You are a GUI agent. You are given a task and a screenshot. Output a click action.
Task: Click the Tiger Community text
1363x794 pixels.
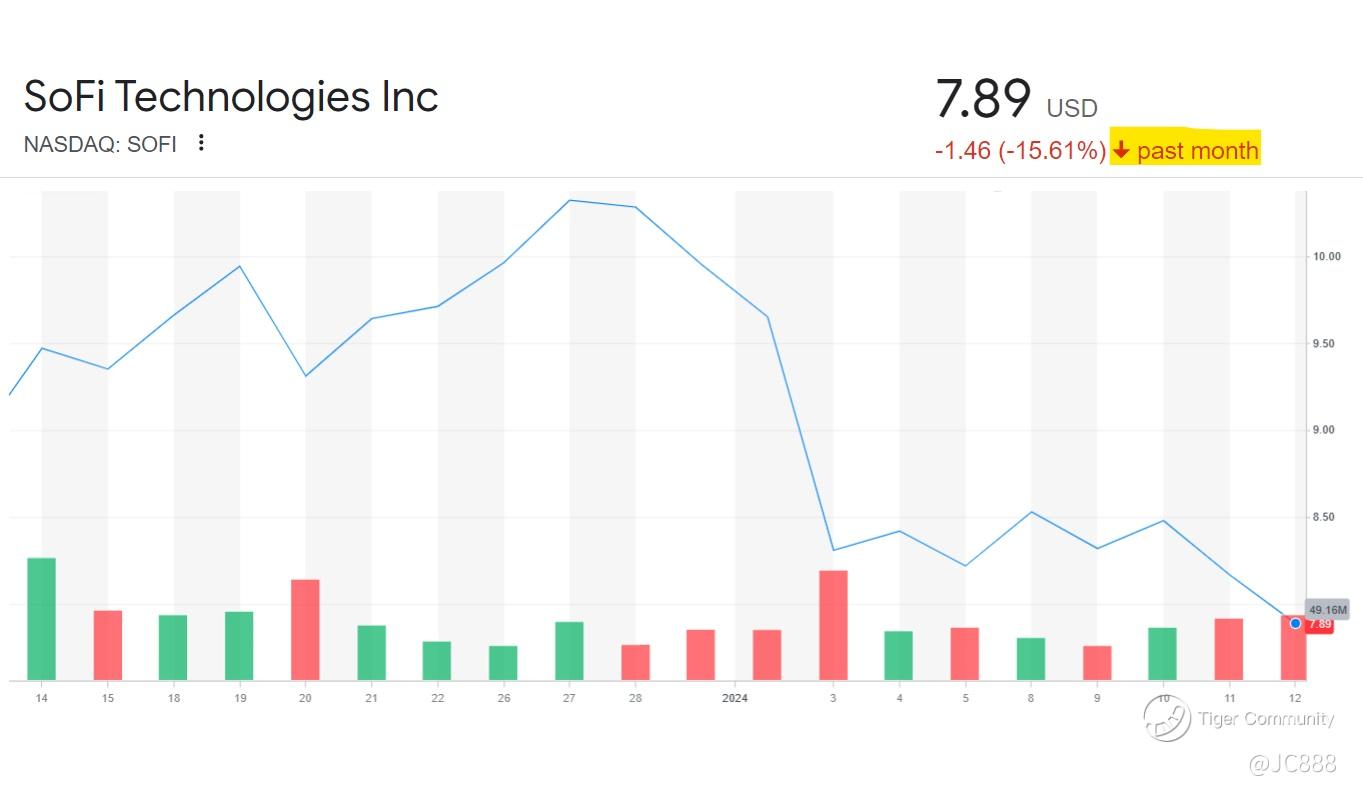pos(1265,718)
